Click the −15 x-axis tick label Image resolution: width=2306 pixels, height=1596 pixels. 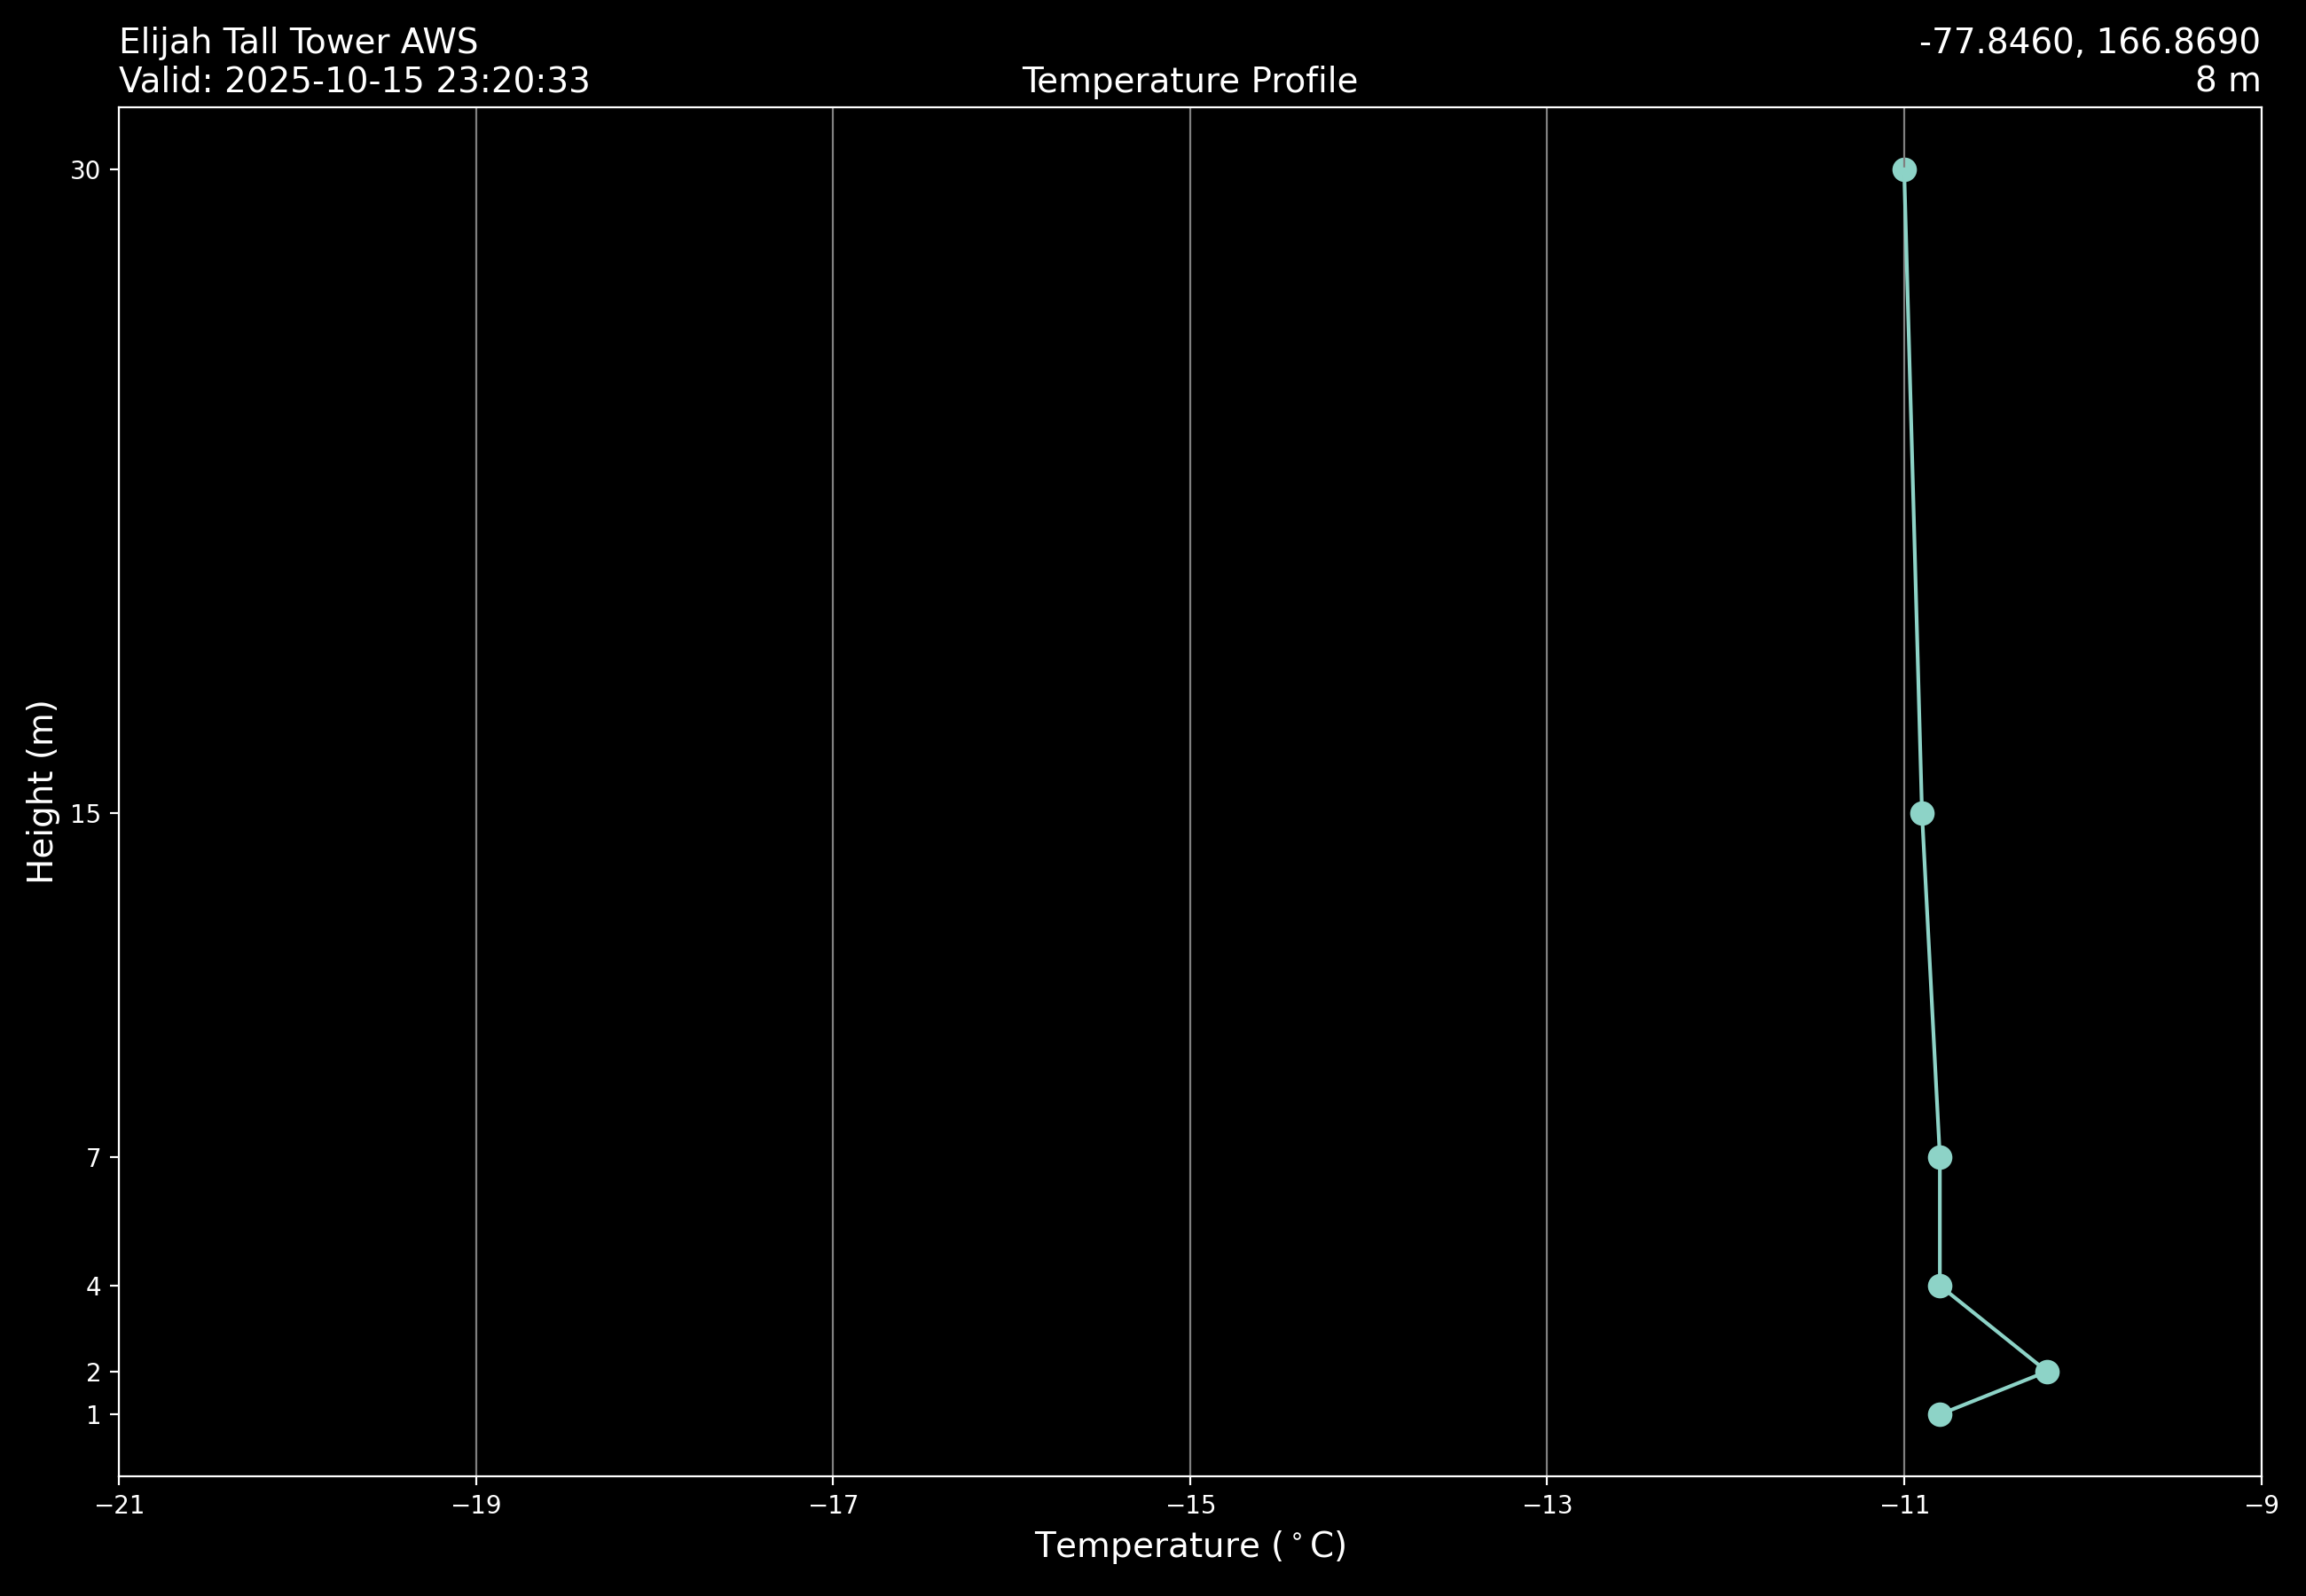click(1189, 1506)
